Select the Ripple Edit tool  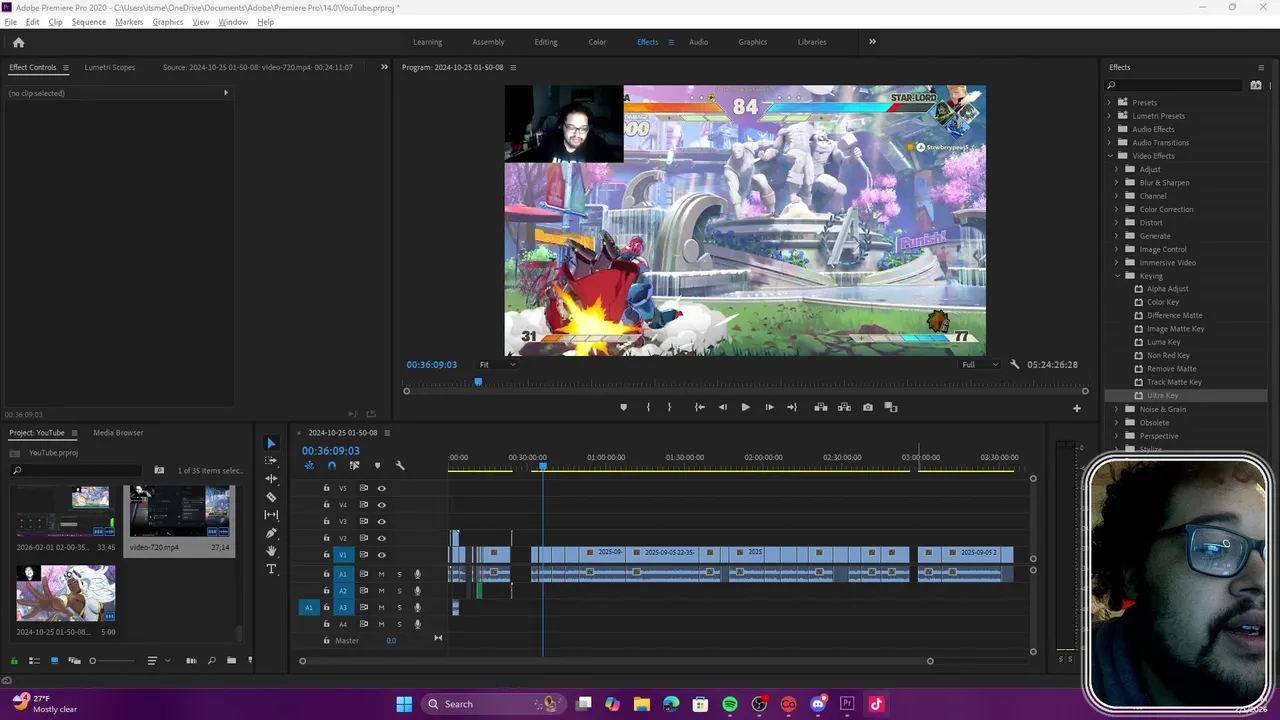coord(271,479)
